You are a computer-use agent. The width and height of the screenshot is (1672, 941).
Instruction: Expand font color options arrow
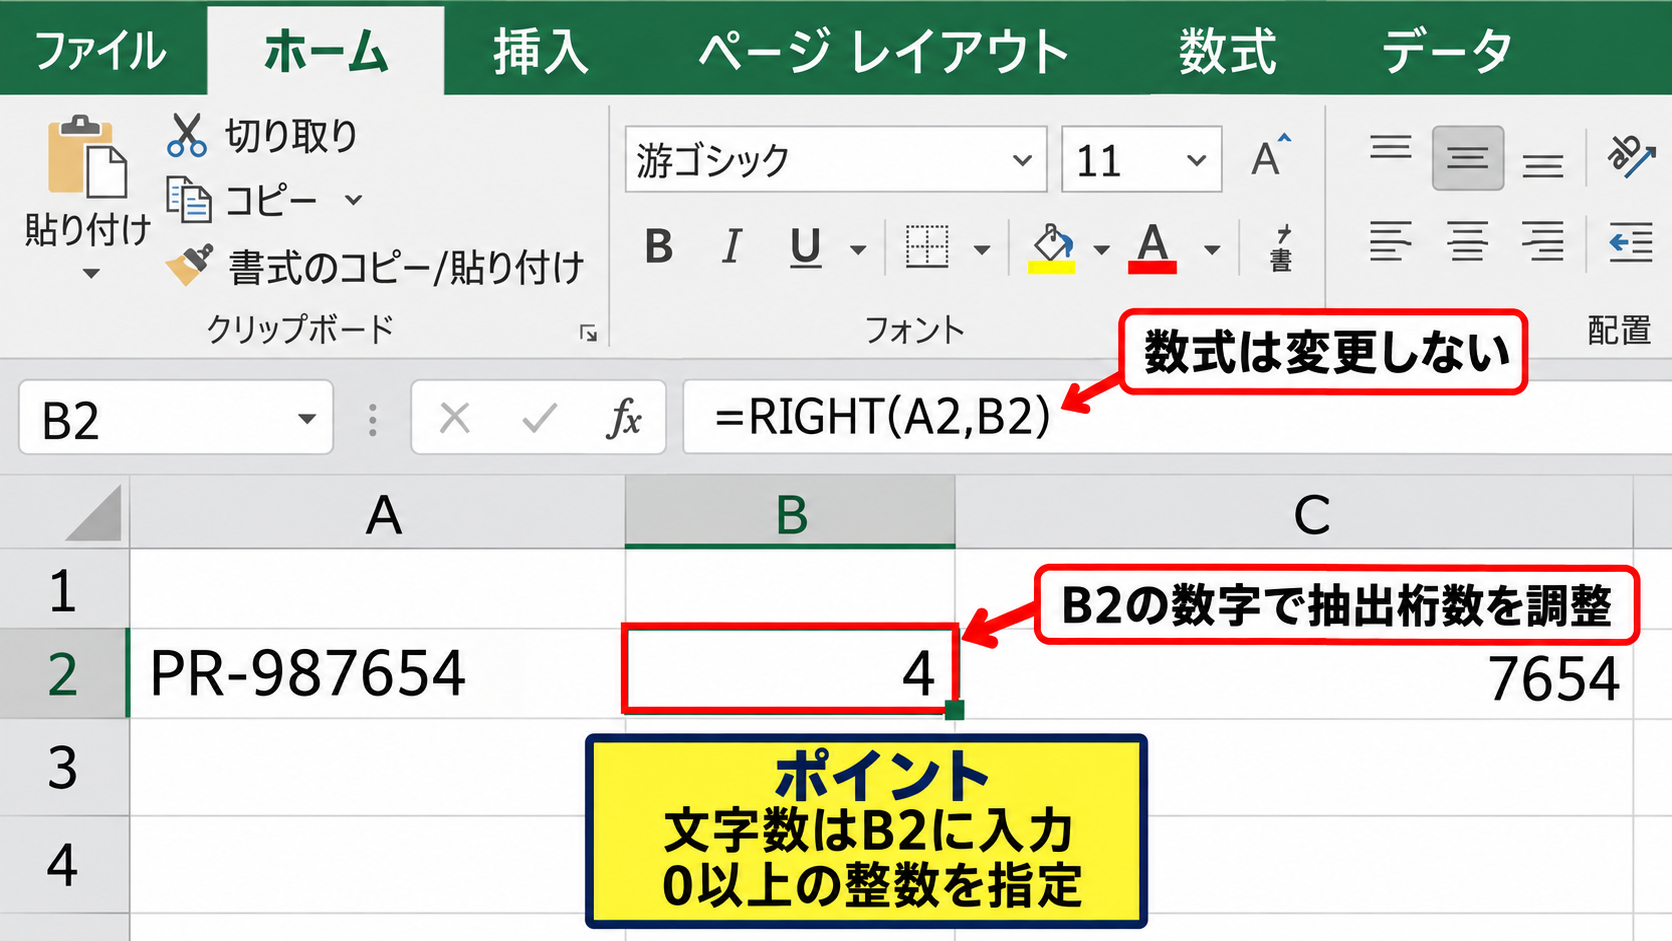[1211, 249]
